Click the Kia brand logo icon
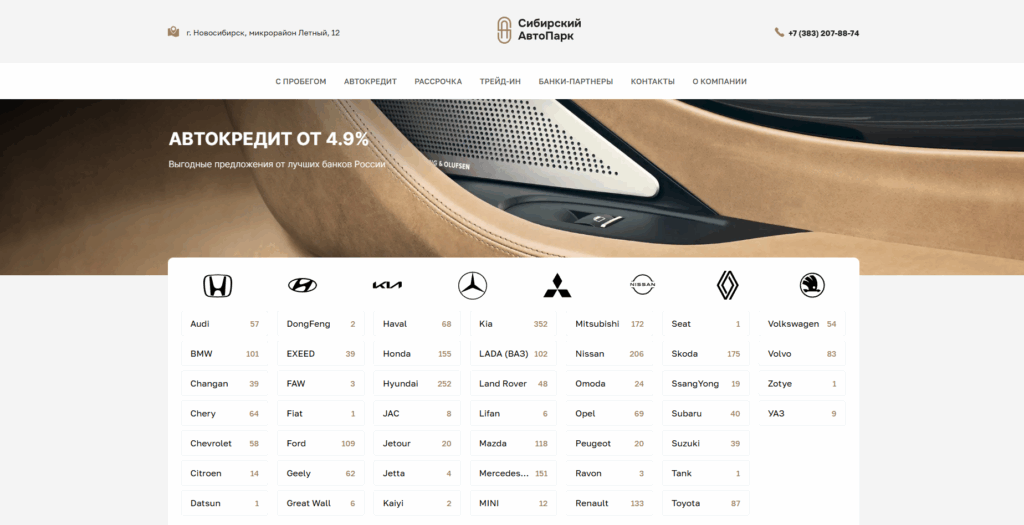The image size is (1024, 525). click(387, 285)
